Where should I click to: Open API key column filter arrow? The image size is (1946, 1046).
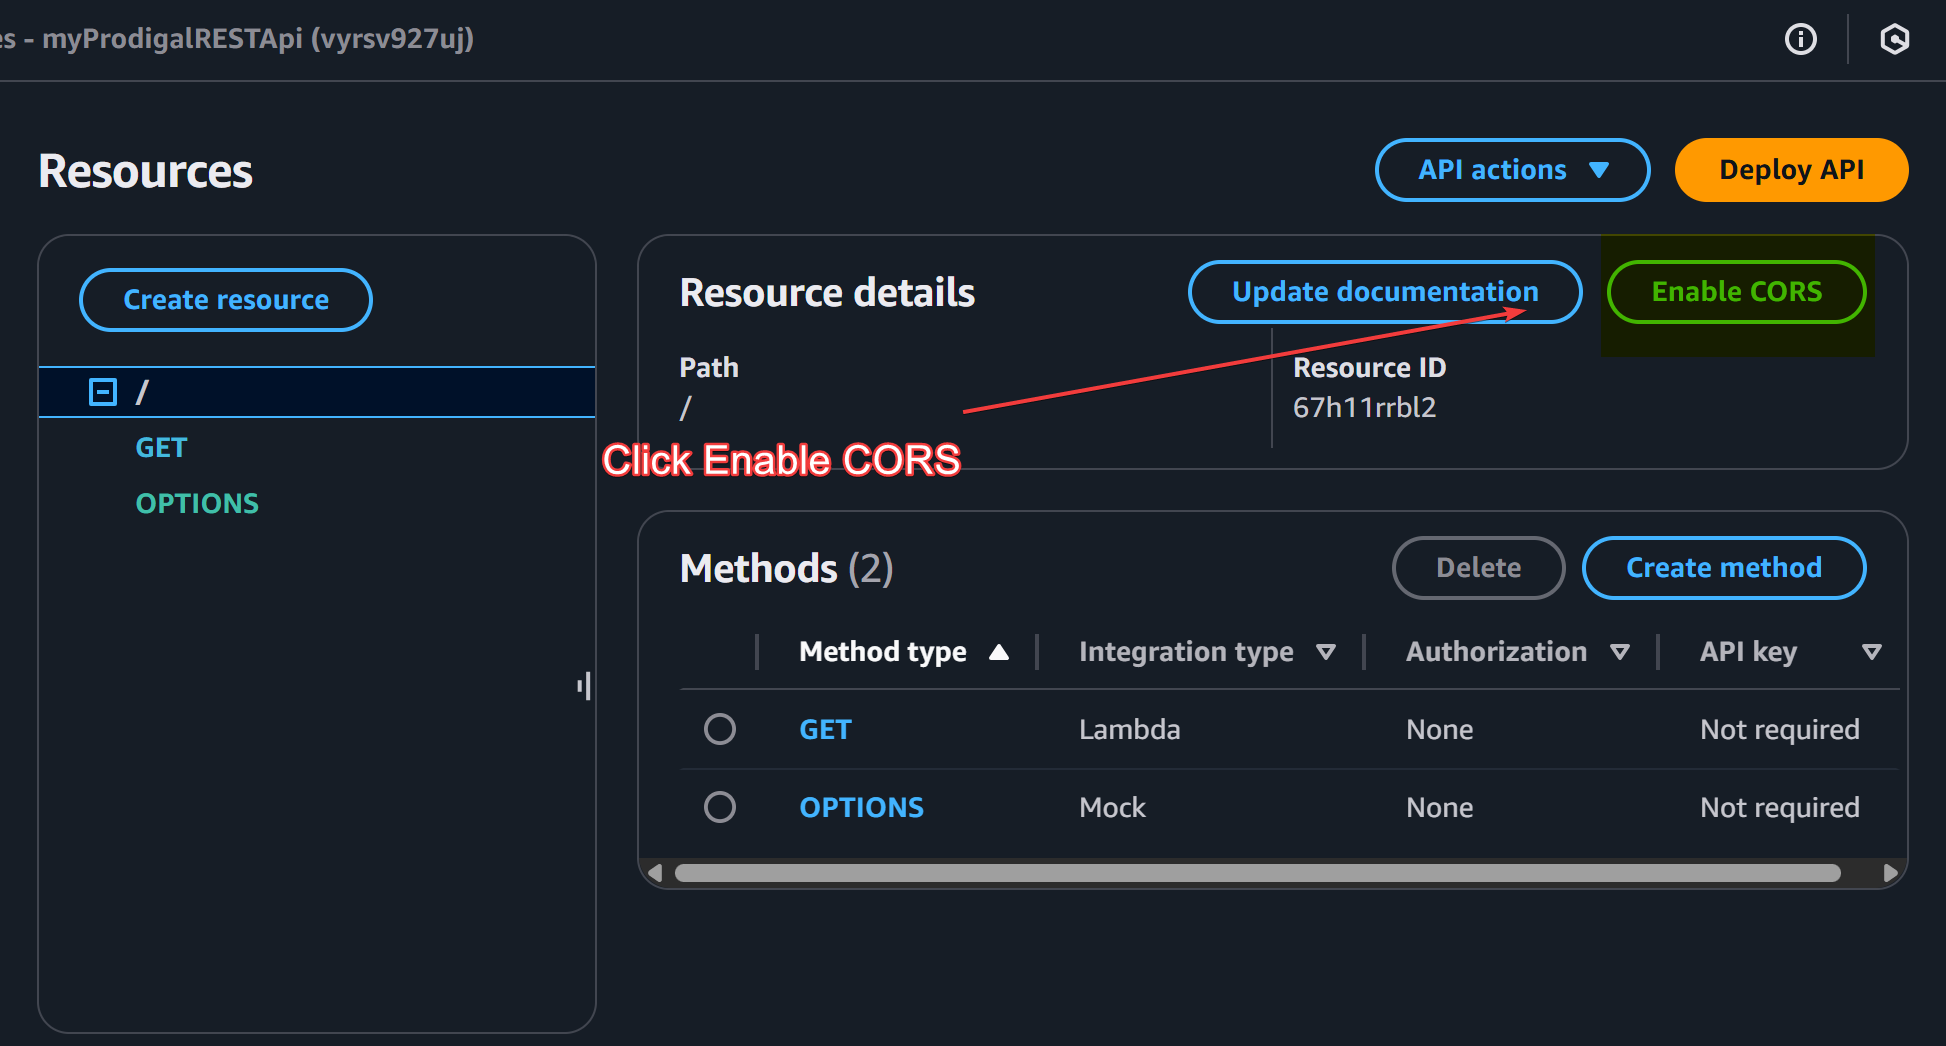tap(1872, 652)
